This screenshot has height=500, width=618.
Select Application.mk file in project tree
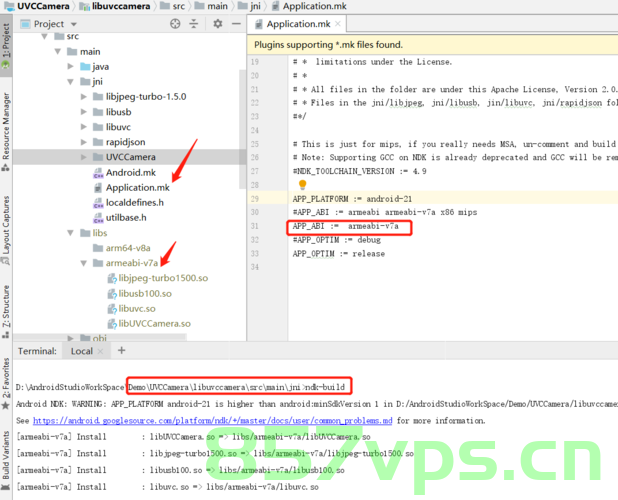pyautogui.click(x=138, y=188)
